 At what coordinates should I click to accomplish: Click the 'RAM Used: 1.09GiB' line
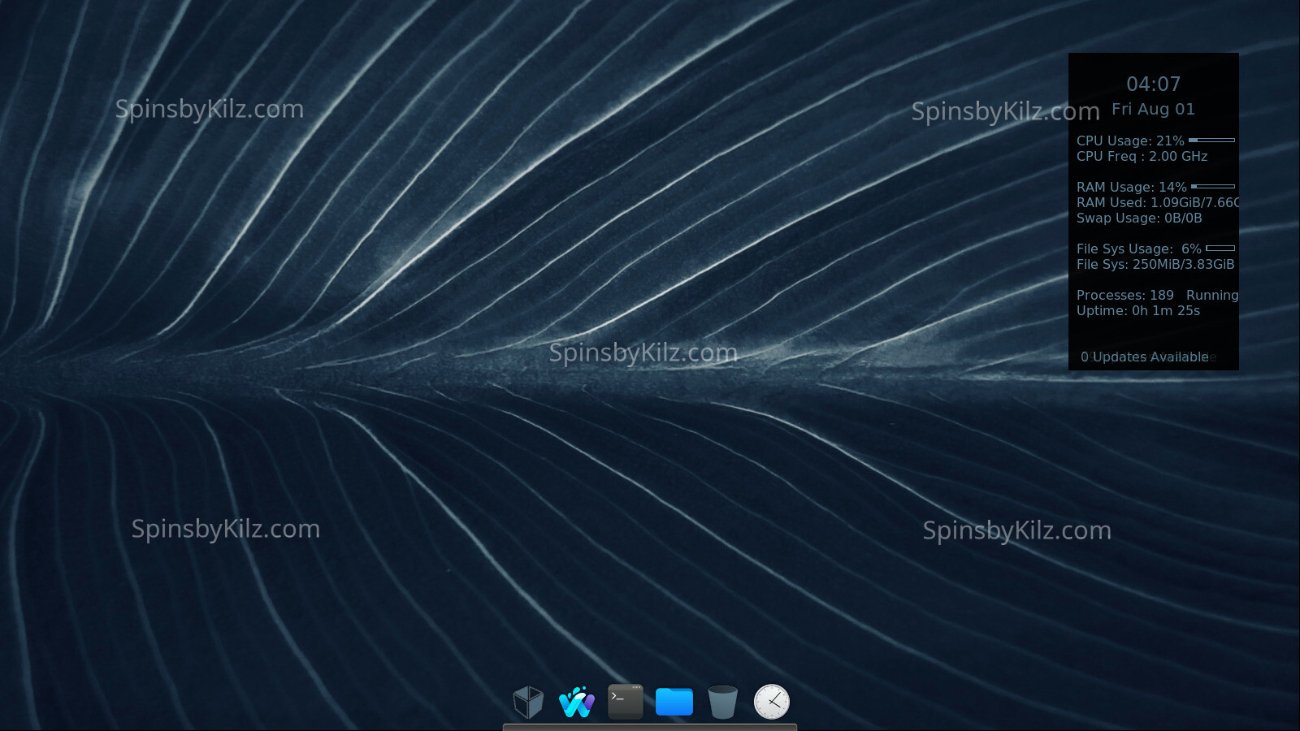coord(1157,203)
